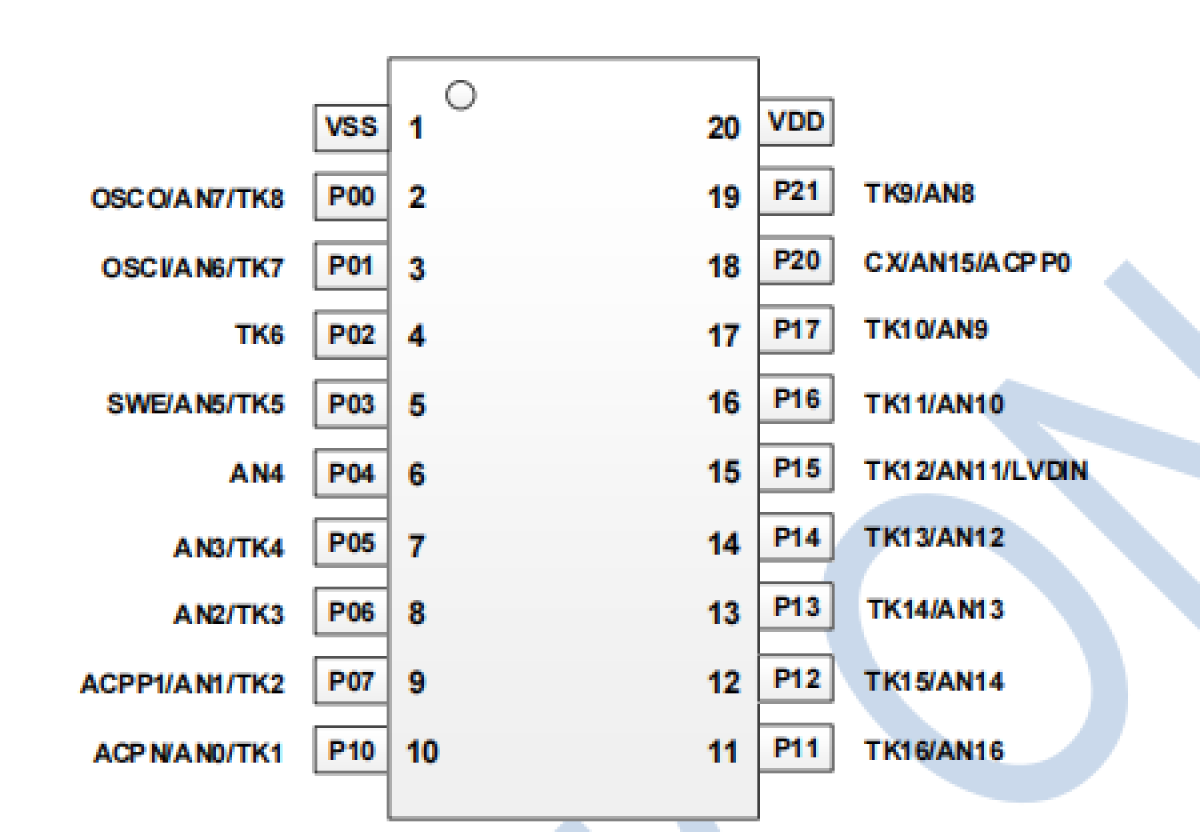Screen dimensions: 1200x832
Task: Select the P11 pin box
Action: (796, 748)
